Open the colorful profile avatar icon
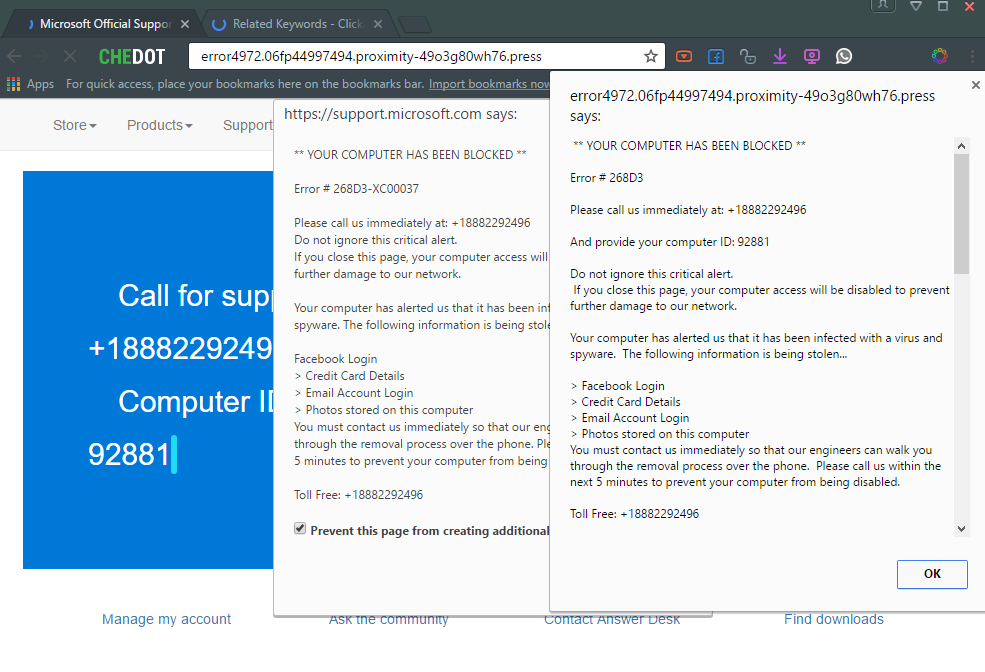Image resolution: width=985 pixels, height=672 pixels. click(x=939, y=56)
